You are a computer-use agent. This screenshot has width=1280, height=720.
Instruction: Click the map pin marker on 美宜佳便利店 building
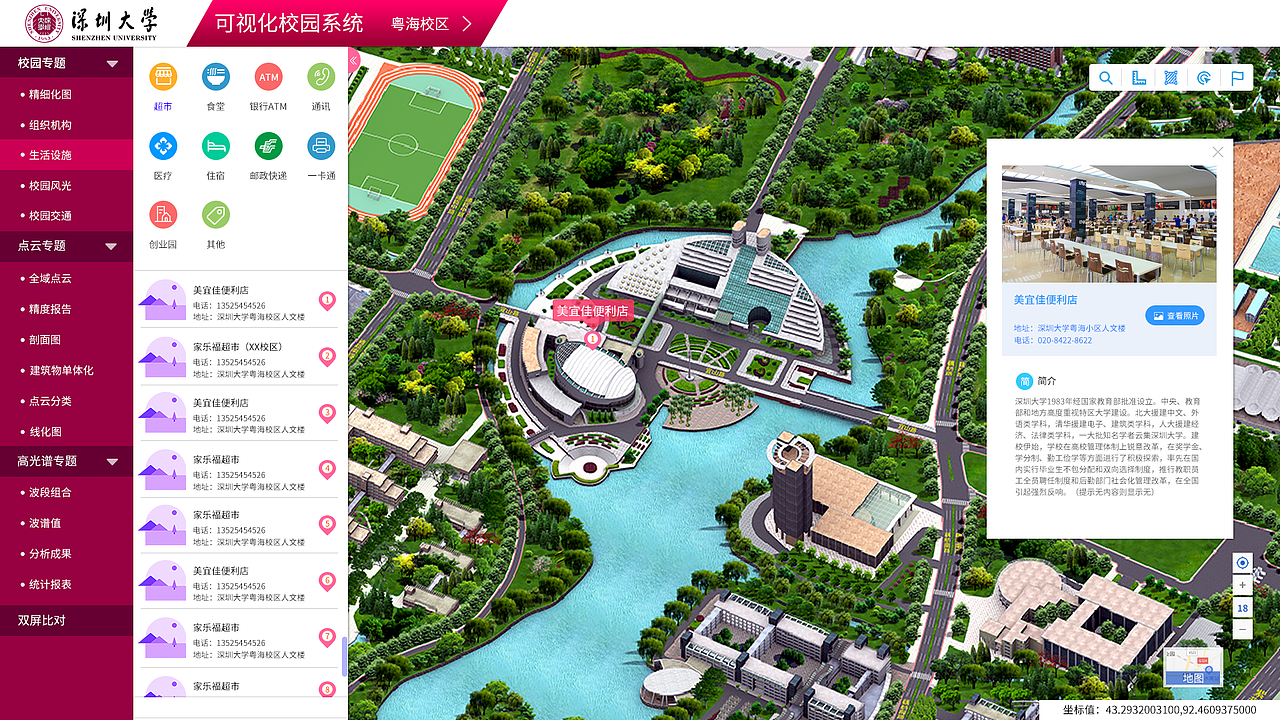click(592, 340)
